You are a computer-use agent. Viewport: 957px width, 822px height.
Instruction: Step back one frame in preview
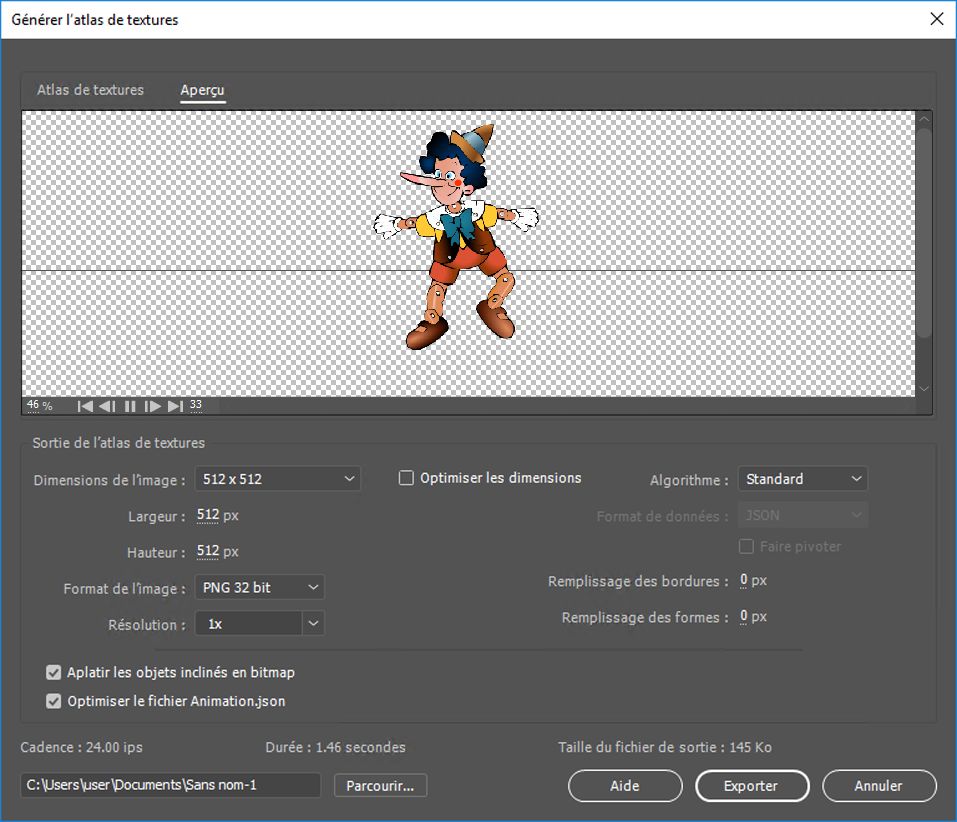coord(108,406)
